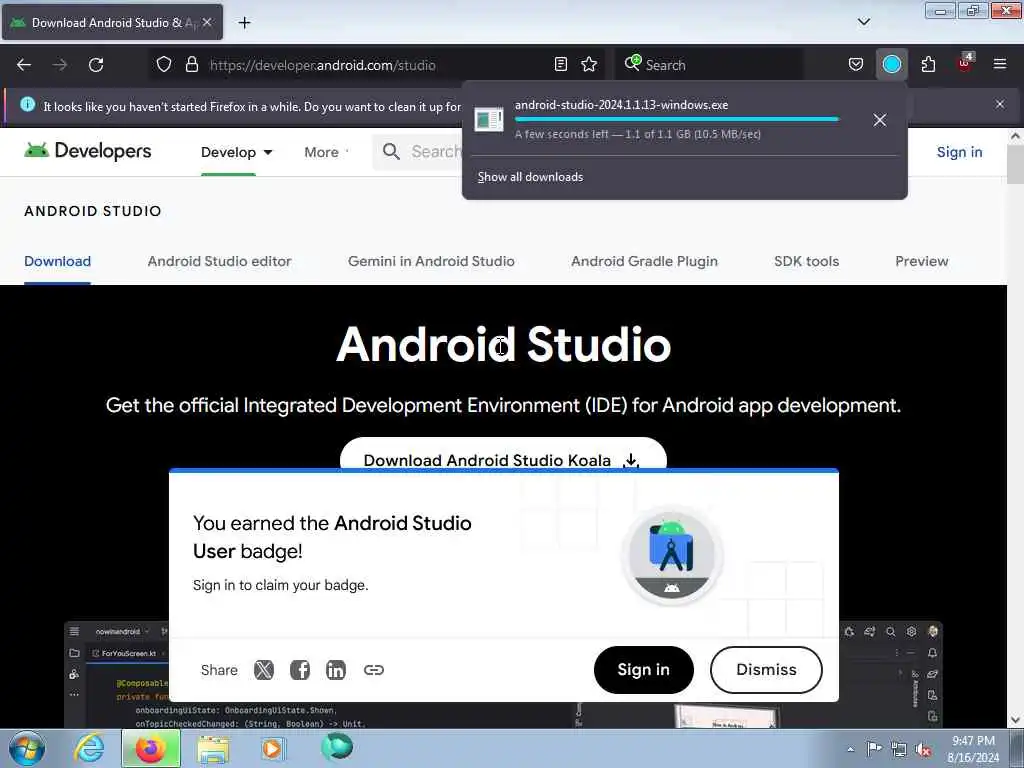Viewport: 1024px width, 768px height.
Task: Click the site search field
Action: (418, 152)
